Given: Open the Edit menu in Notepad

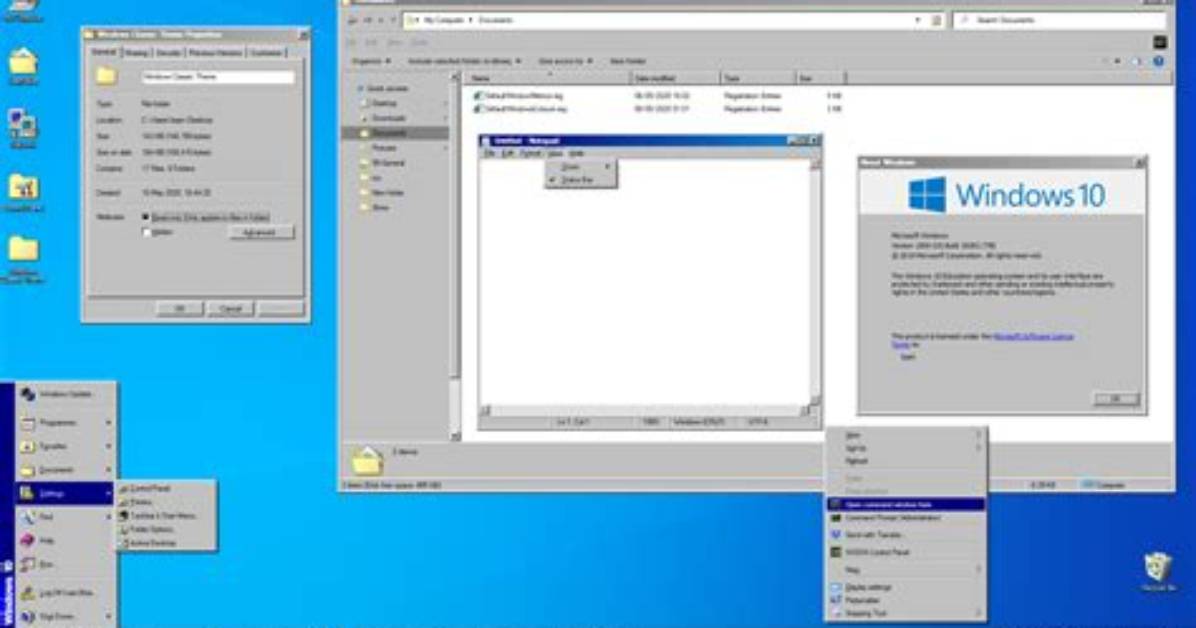Looking at the screenshot, I should tap(507, 153).
